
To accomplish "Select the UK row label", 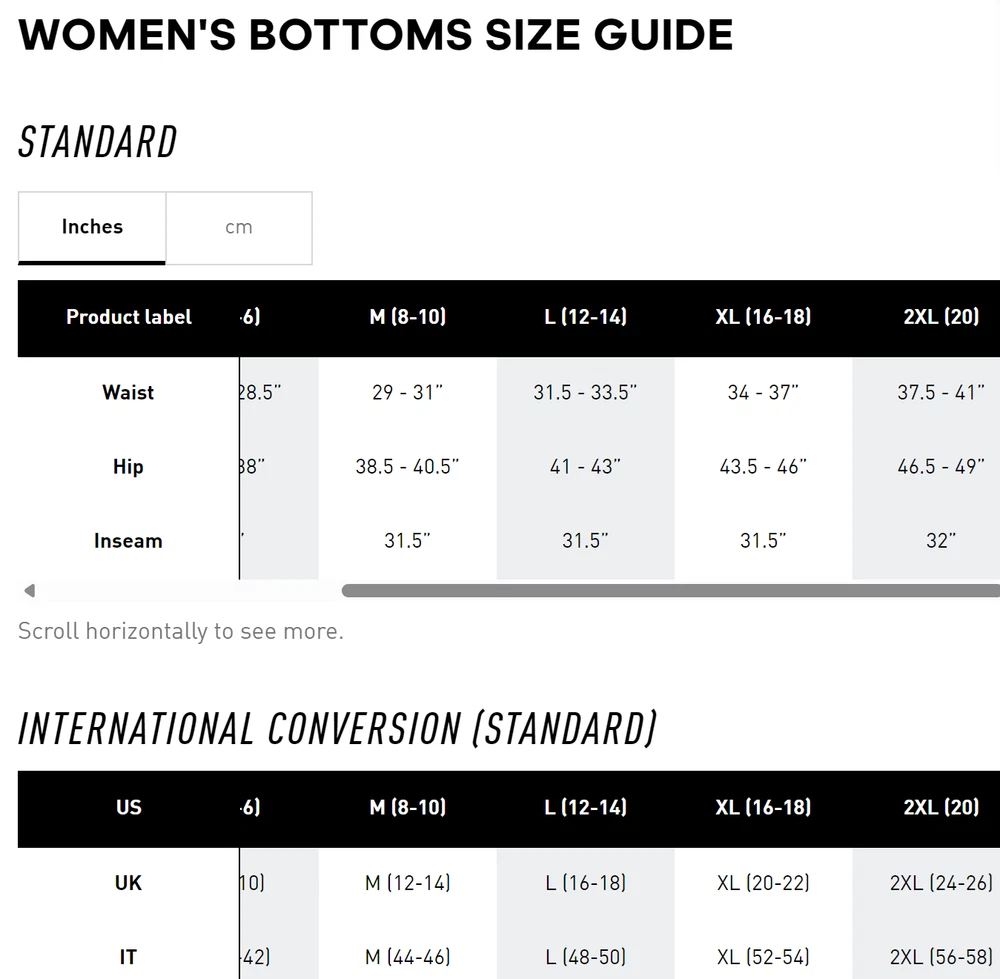I will 128,883.
